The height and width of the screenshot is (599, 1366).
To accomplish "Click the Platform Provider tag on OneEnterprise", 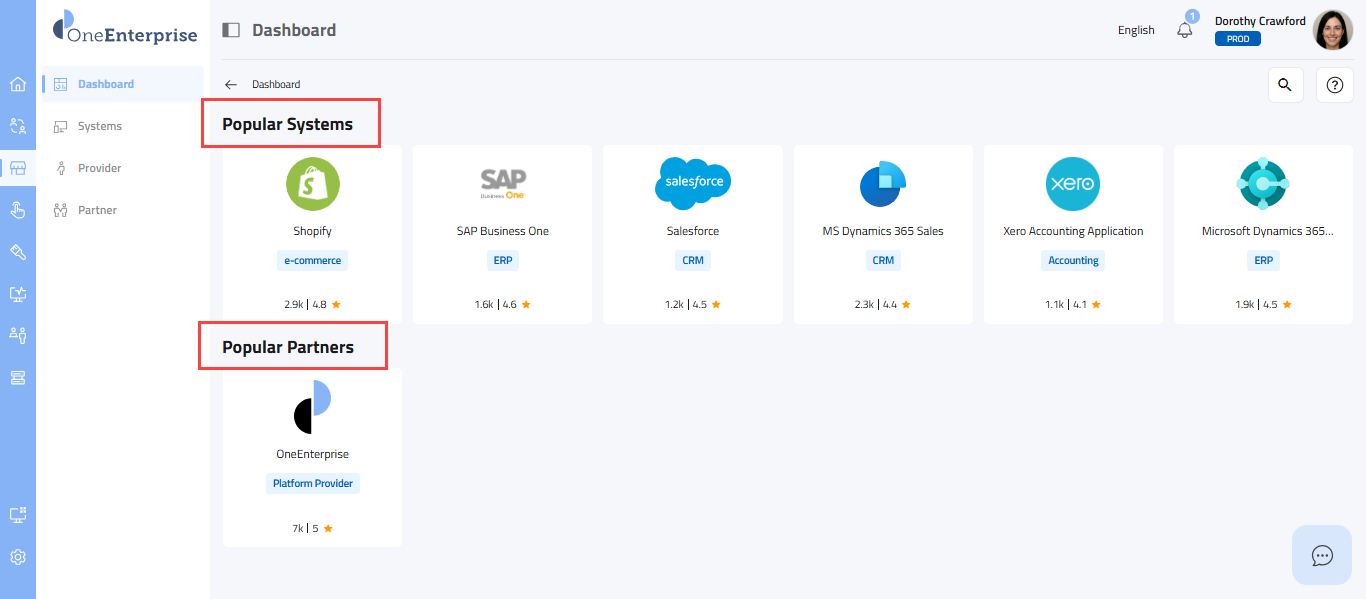I will click(313, 483).
